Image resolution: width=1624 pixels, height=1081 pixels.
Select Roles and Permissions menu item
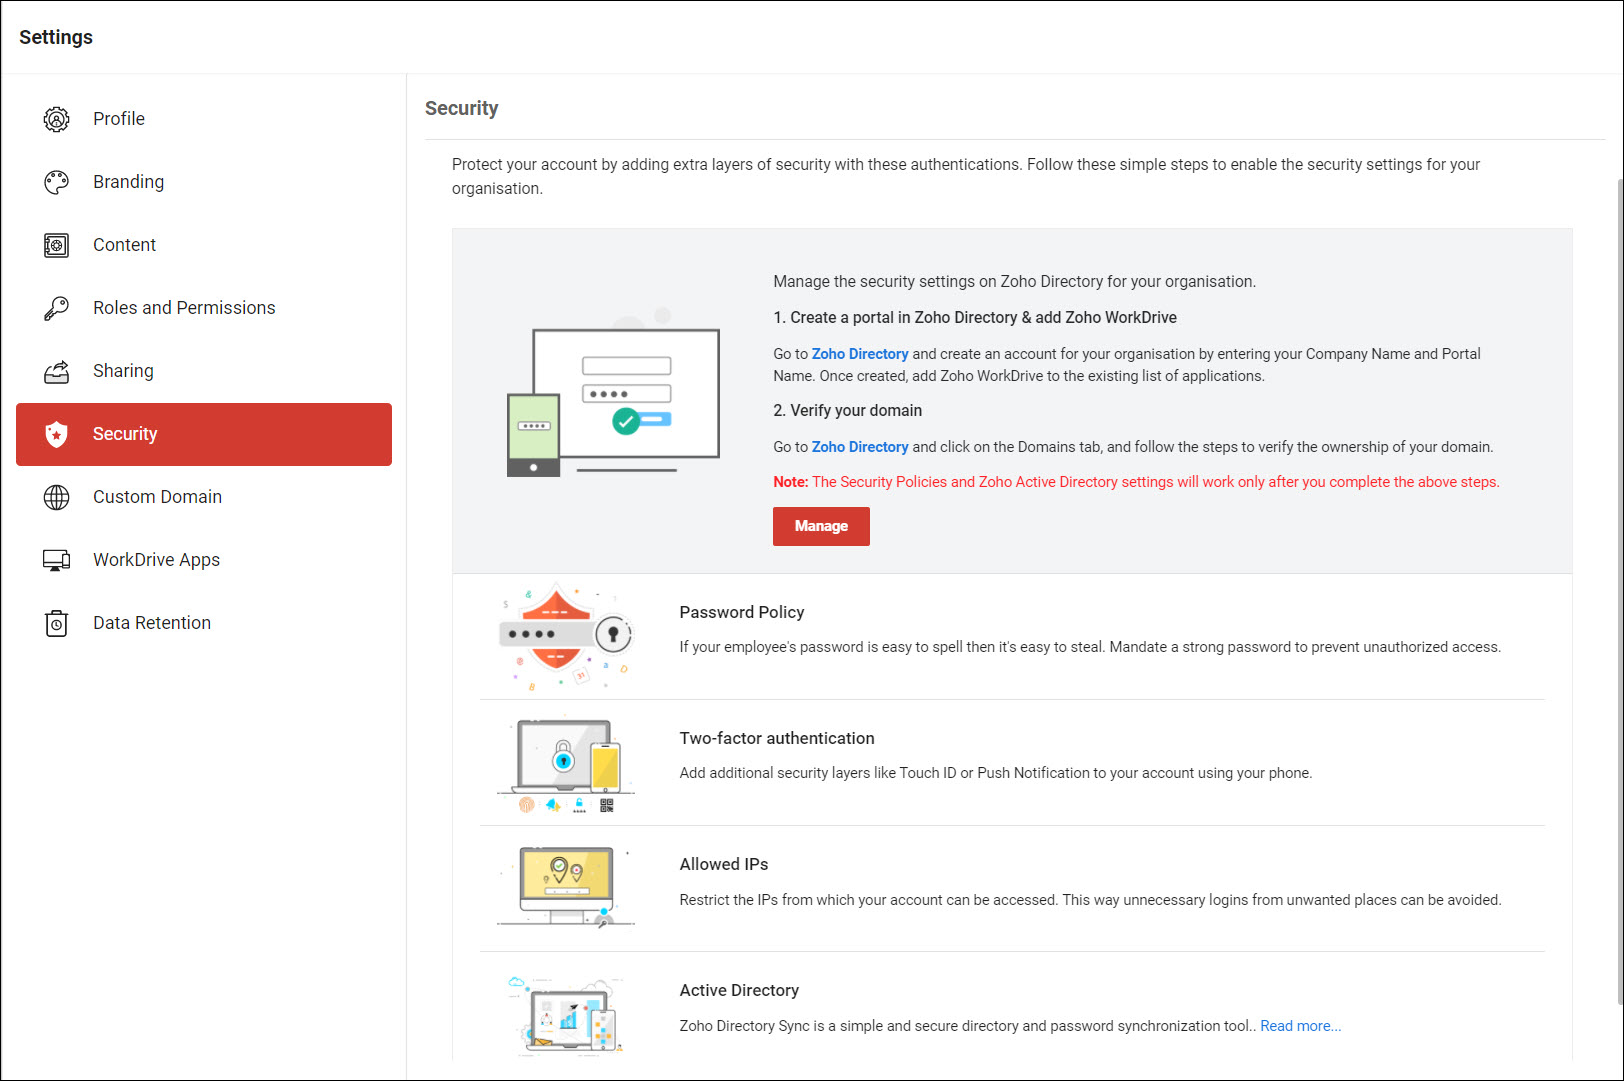click(x=204, y=308)
